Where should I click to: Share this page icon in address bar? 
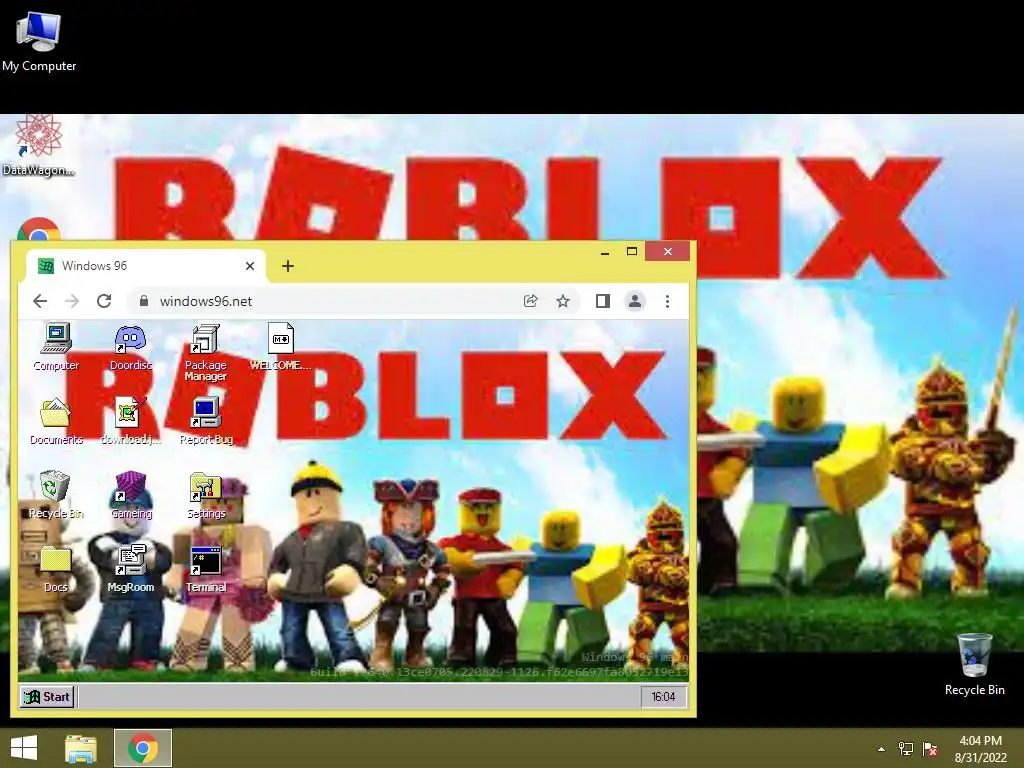530,301
